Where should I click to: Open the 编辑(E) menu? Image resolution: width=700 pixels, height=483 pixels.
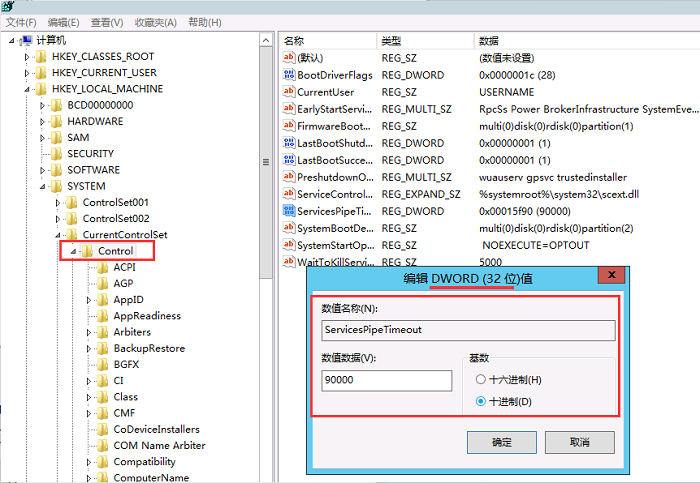[63, 22]
